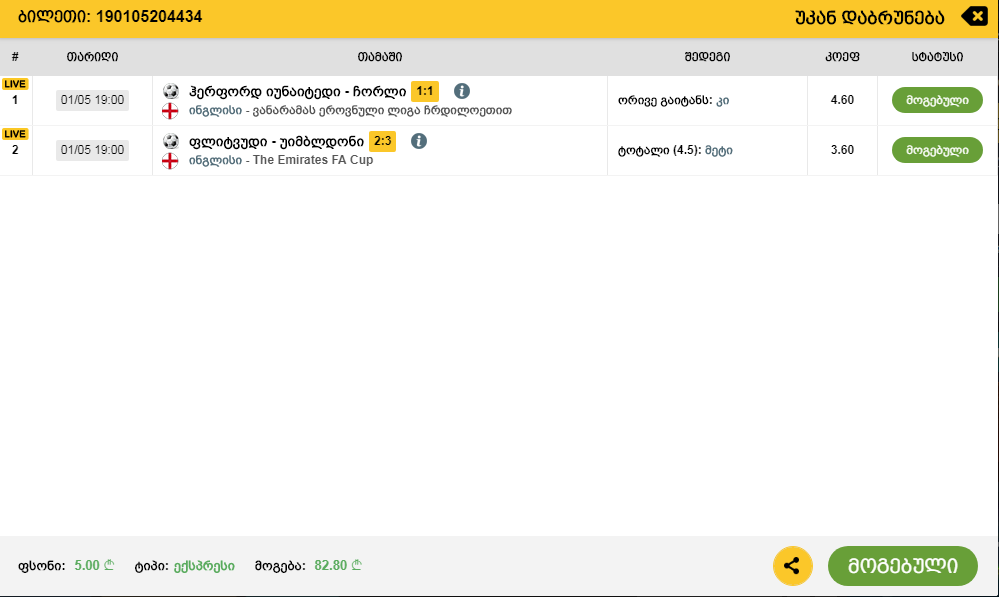Click ვანარამას ეროვნული ლიგა league text
The width and height of the screenshot is (999, 597).
click(x=382, y=110)
